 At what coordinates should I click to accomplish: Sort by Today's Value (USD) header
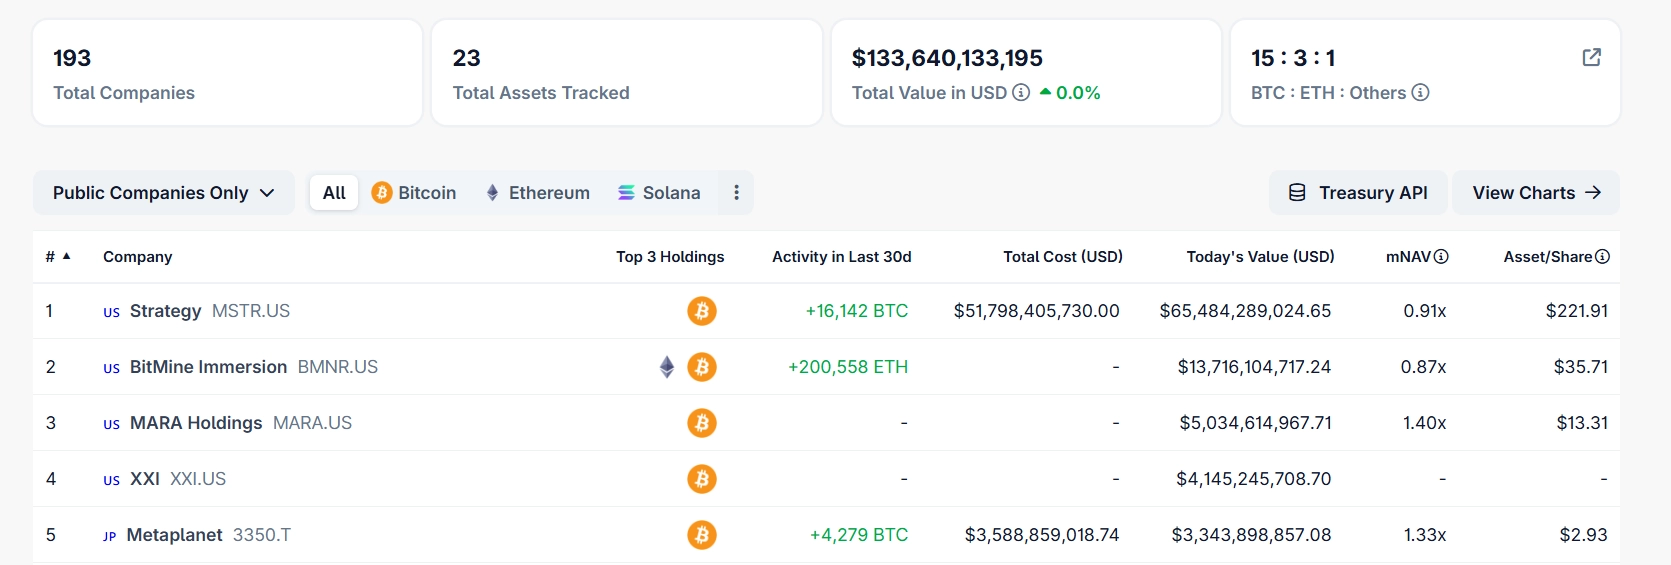(1260, 257)
